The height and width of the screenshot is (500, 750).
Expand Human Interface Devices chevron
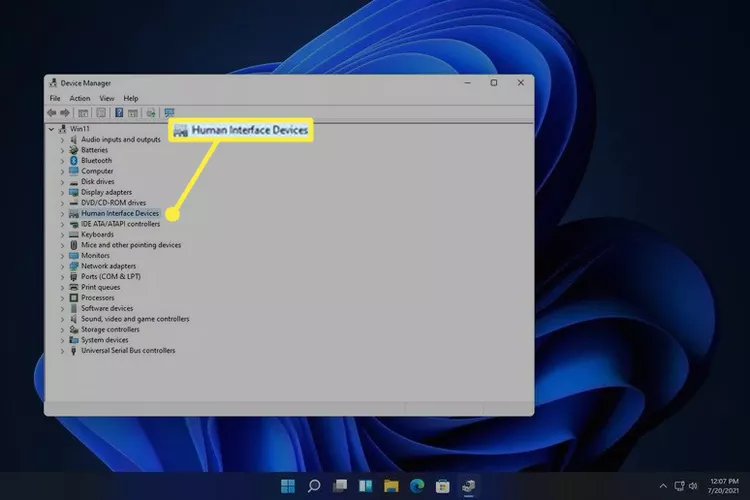pyautogui.click(x=62, y=213)
